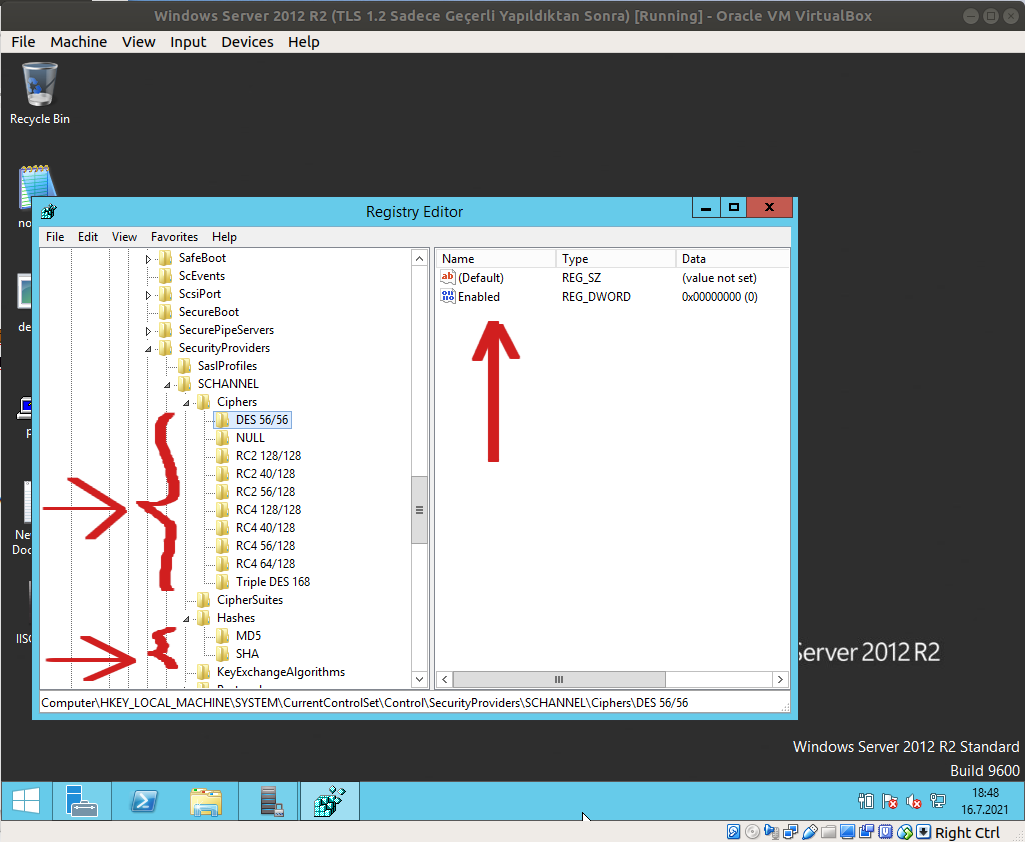Open the Windows Start button
The image size is (1025, 842).
tap(26, 801)
